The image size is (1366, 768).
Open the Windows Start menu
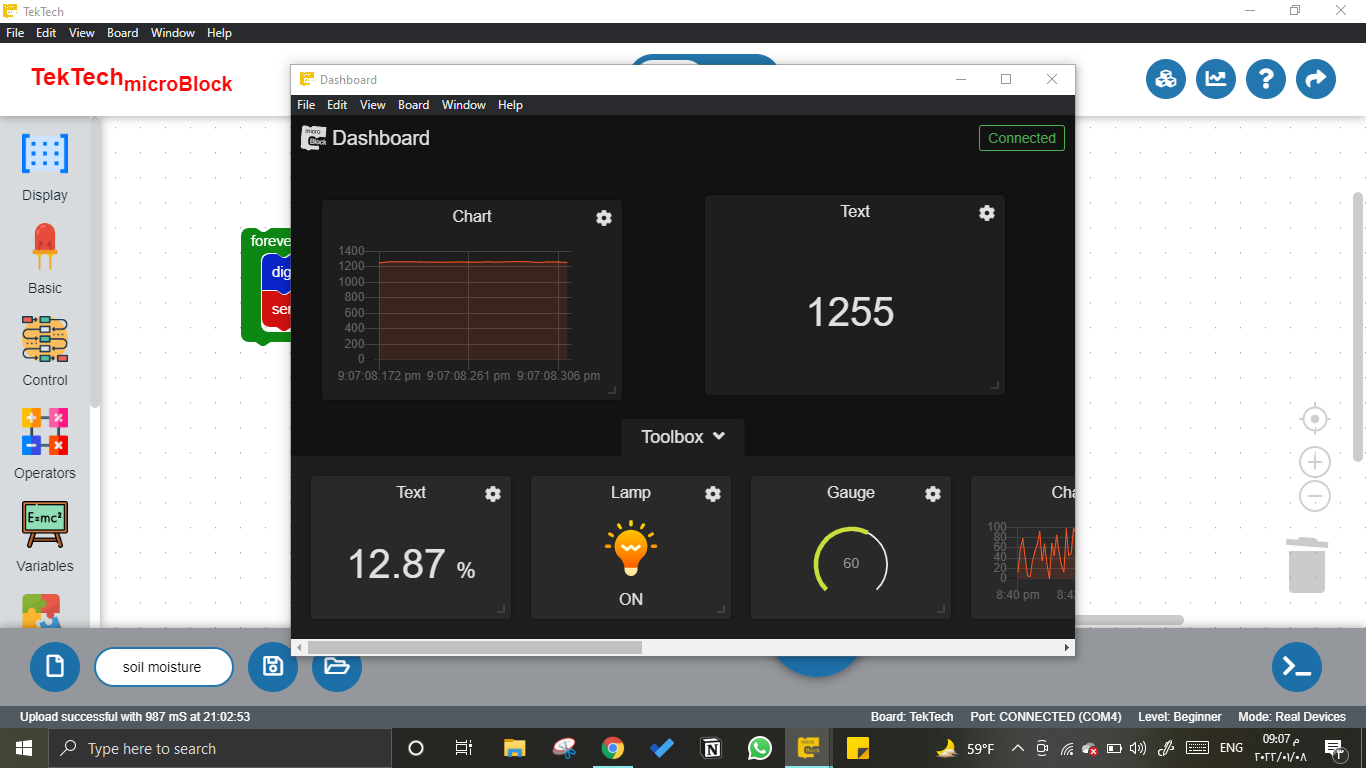[x=23, y=748]
